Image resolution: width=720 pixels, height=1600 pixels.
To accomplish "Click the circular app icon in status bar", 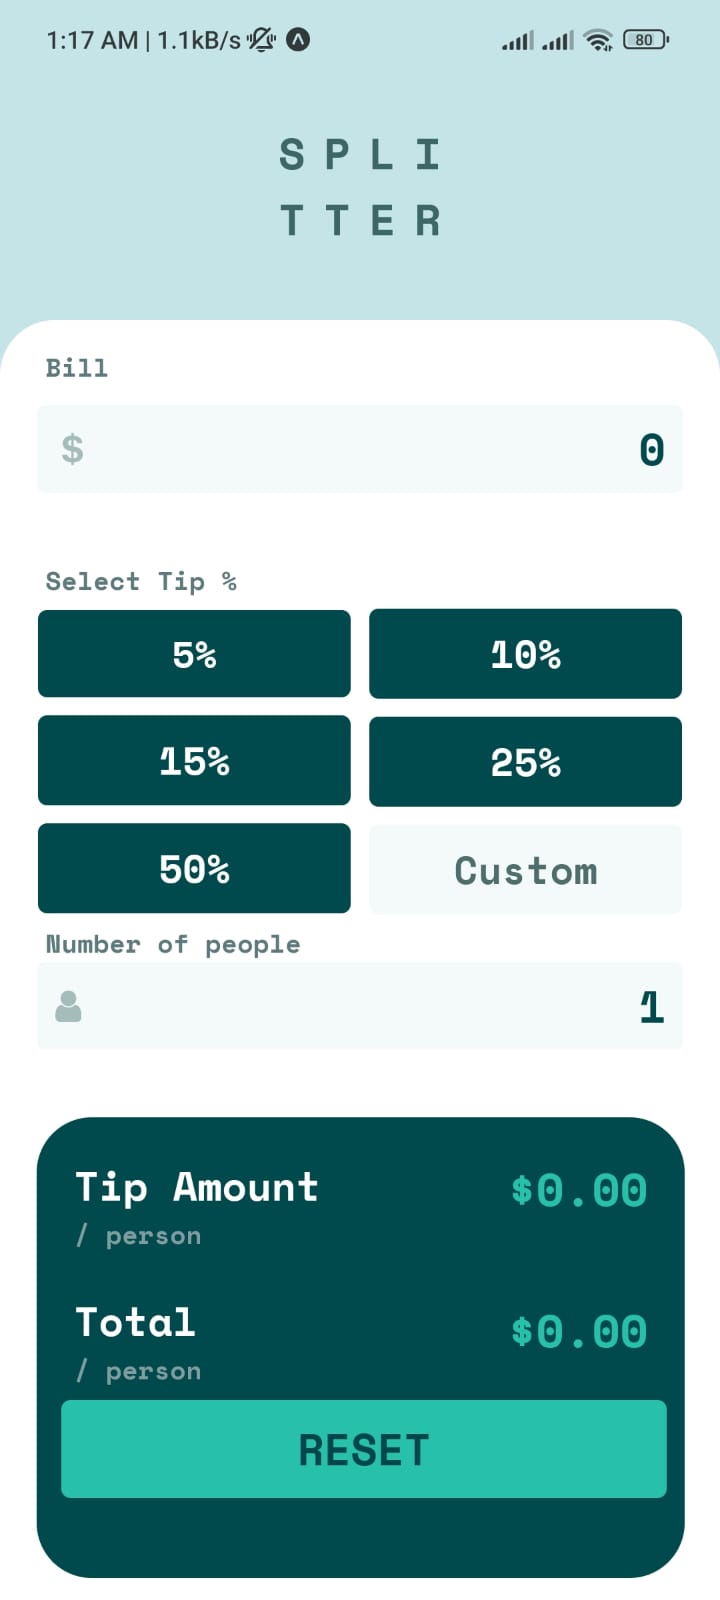I will 297,41.
